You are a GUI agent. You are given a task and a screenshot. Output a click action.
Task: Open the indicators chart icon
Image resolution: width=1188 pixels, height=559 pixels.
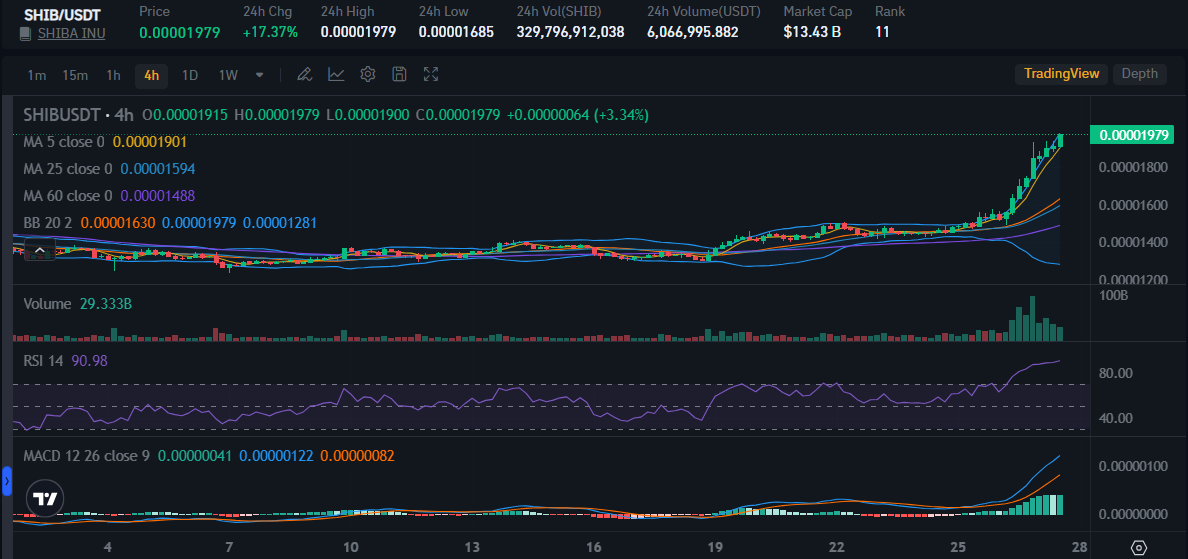(336, 74)
